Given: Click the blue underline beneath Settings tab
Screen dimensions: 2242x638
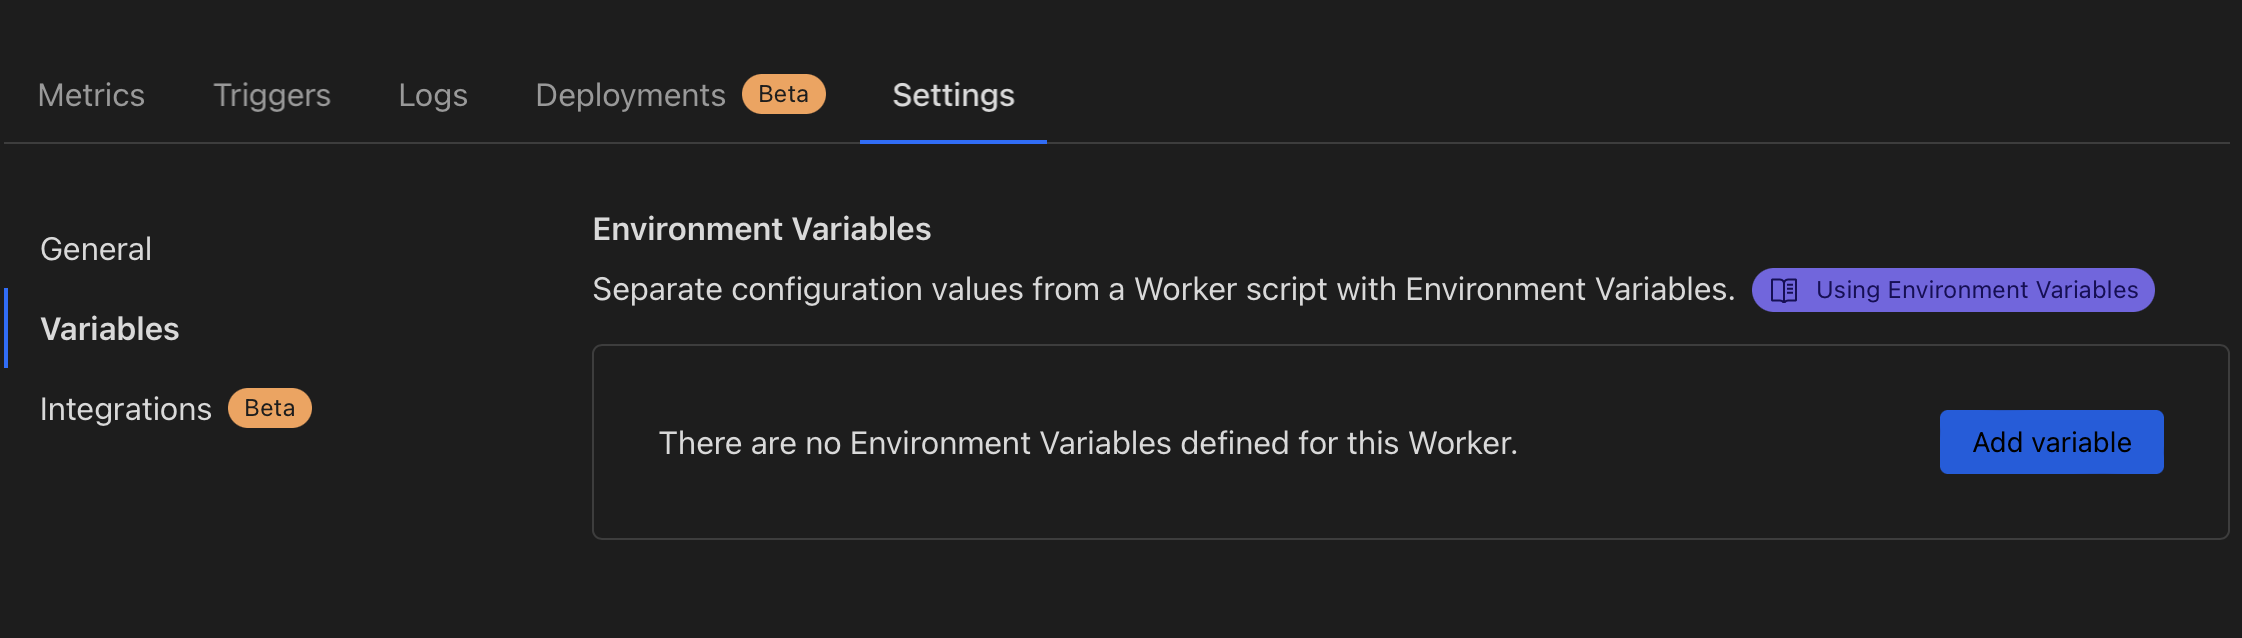Looking at the screenshot, I should pyautogui.click(x=953, y=141).
